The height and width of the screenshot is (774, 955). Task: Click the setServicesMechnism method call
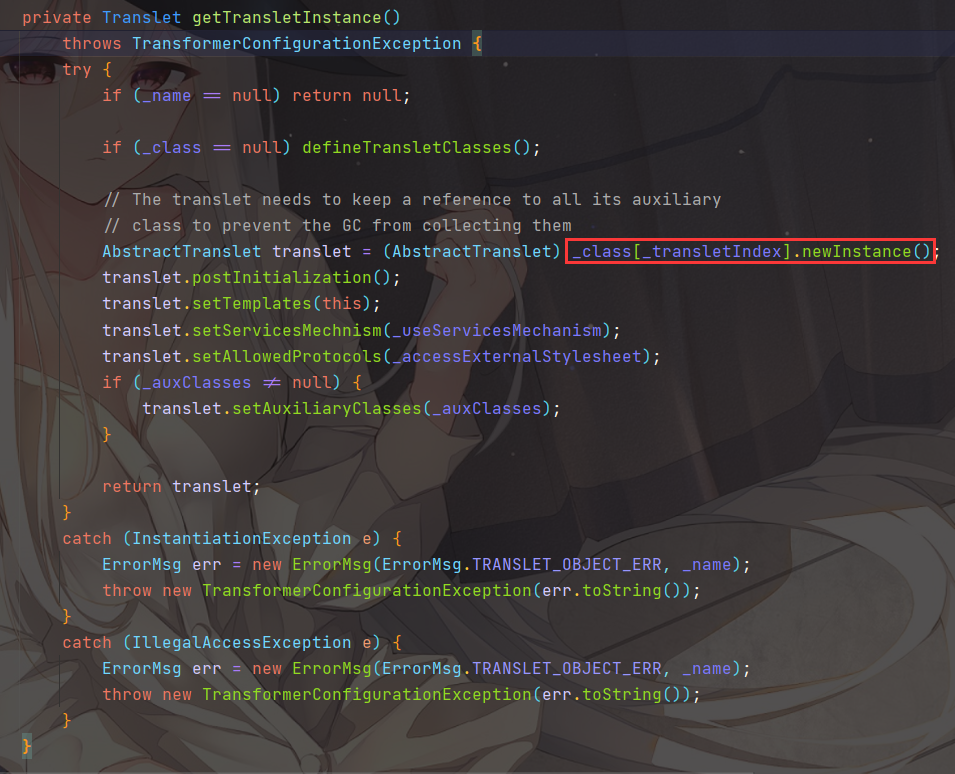click(x=287, y=330)
